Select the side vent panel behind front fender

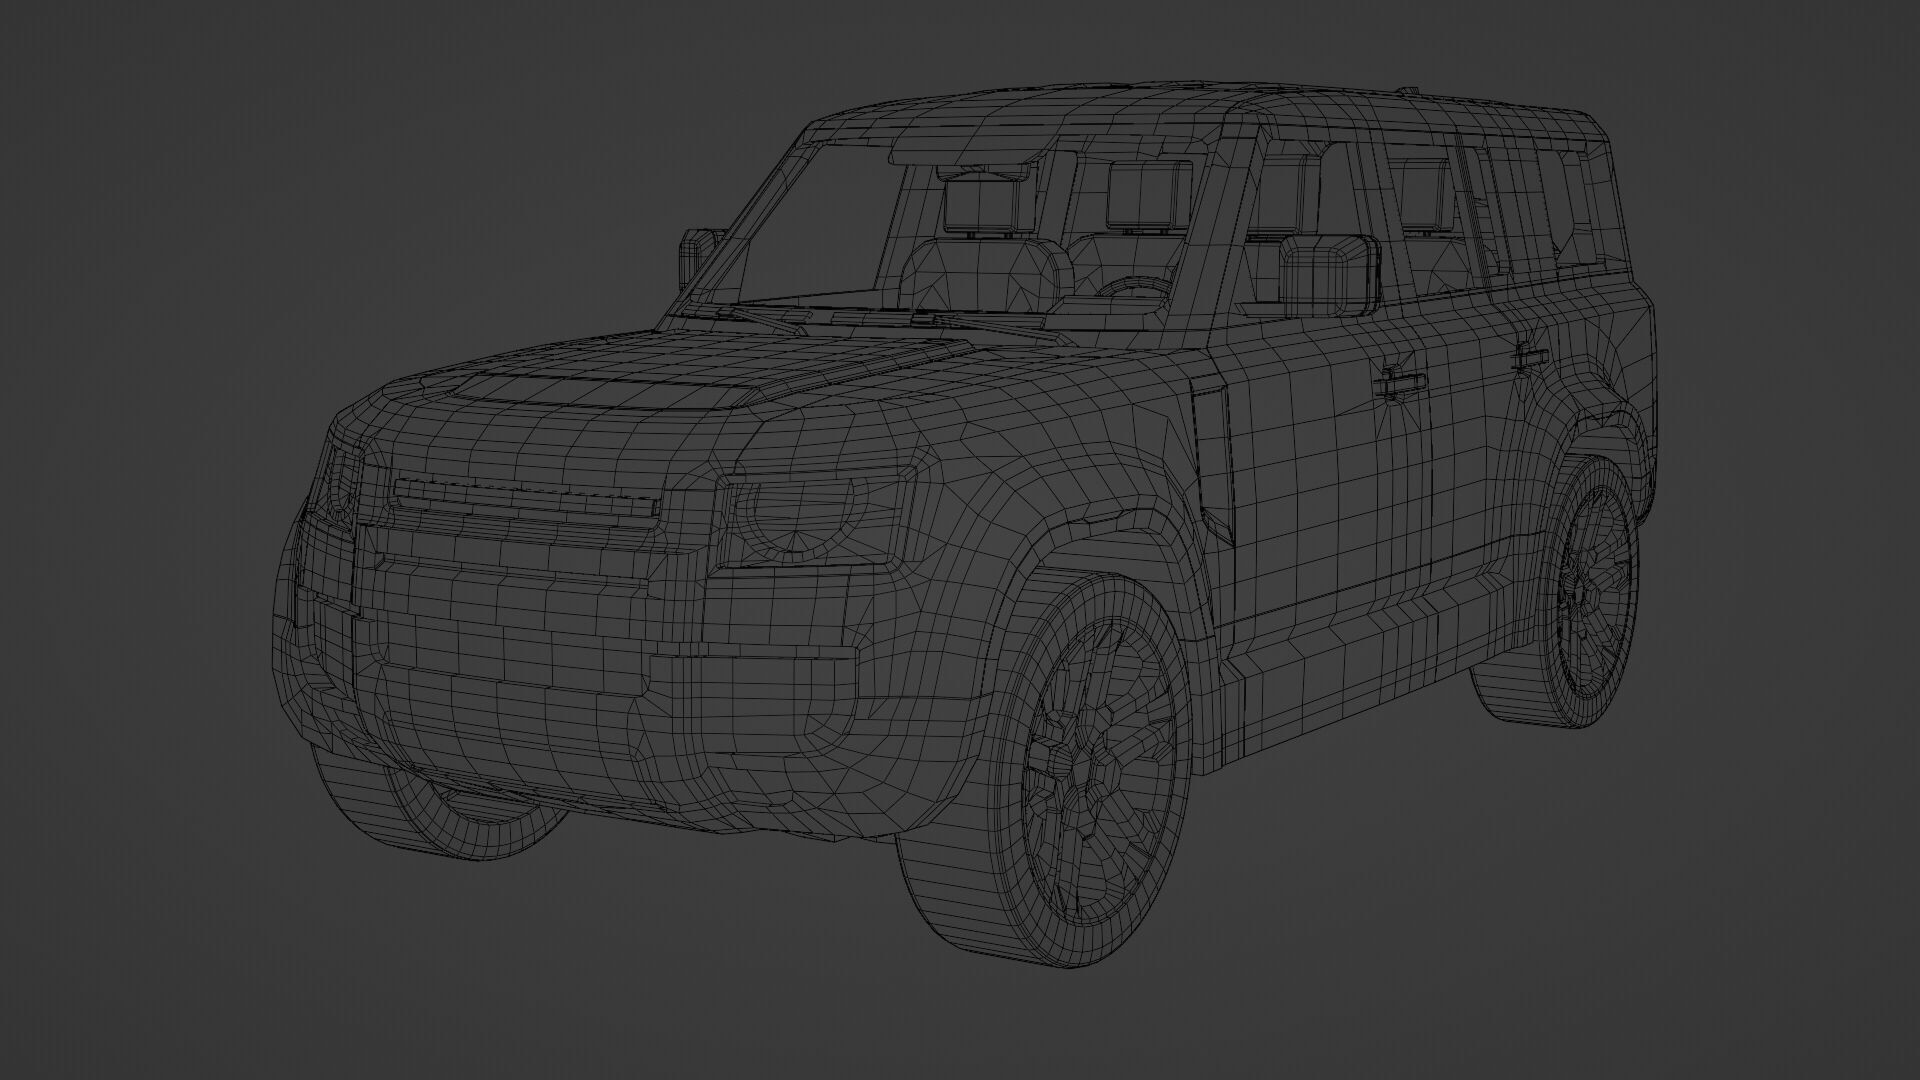1212,462
